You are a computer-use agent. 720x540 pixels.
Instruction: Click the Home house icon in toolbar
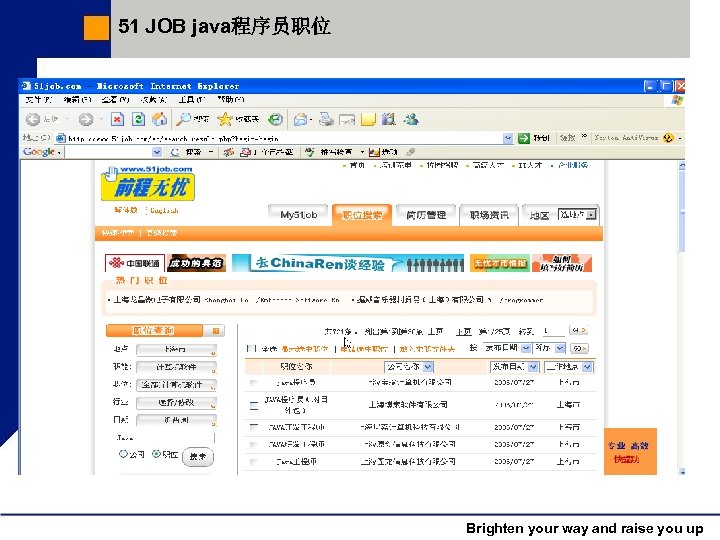point(159,119)
